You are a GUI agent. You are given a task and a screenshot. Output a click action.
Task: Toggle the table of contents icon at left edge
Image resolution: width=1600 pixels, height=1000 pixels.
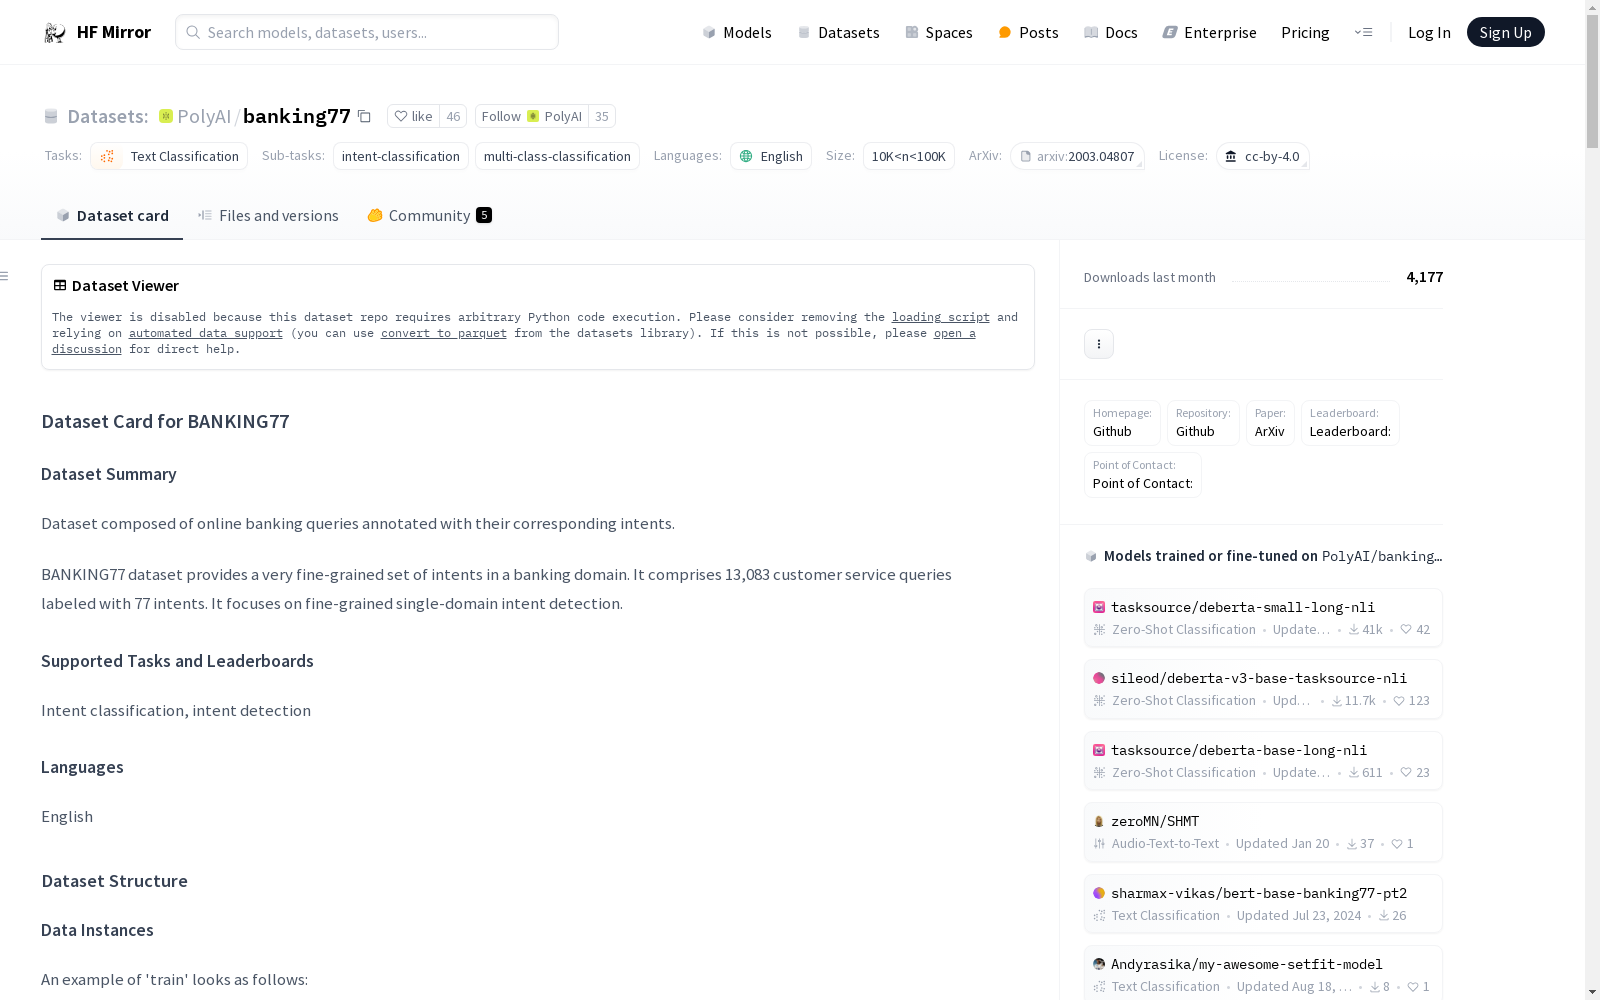5,276
